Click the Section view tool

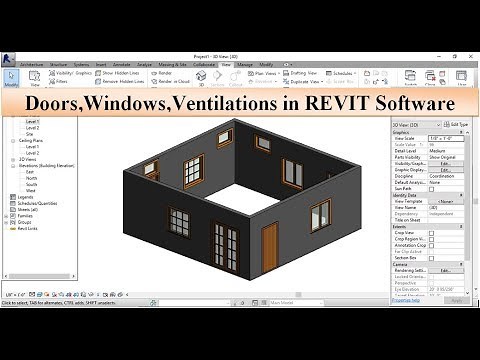click(x=217, y=78)
